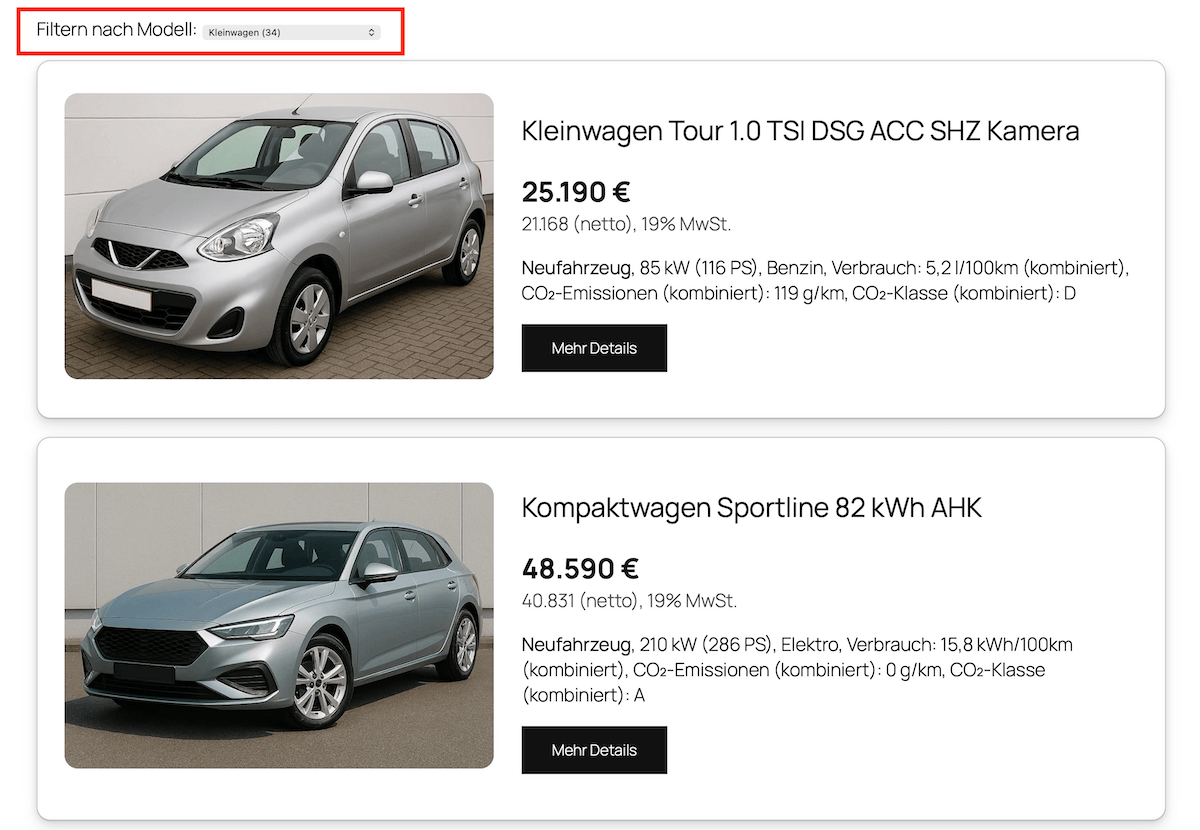1200x830 pixels.
Task: Click "Mehr Details" for the Kleinwagen Tour
Action: 594,347
